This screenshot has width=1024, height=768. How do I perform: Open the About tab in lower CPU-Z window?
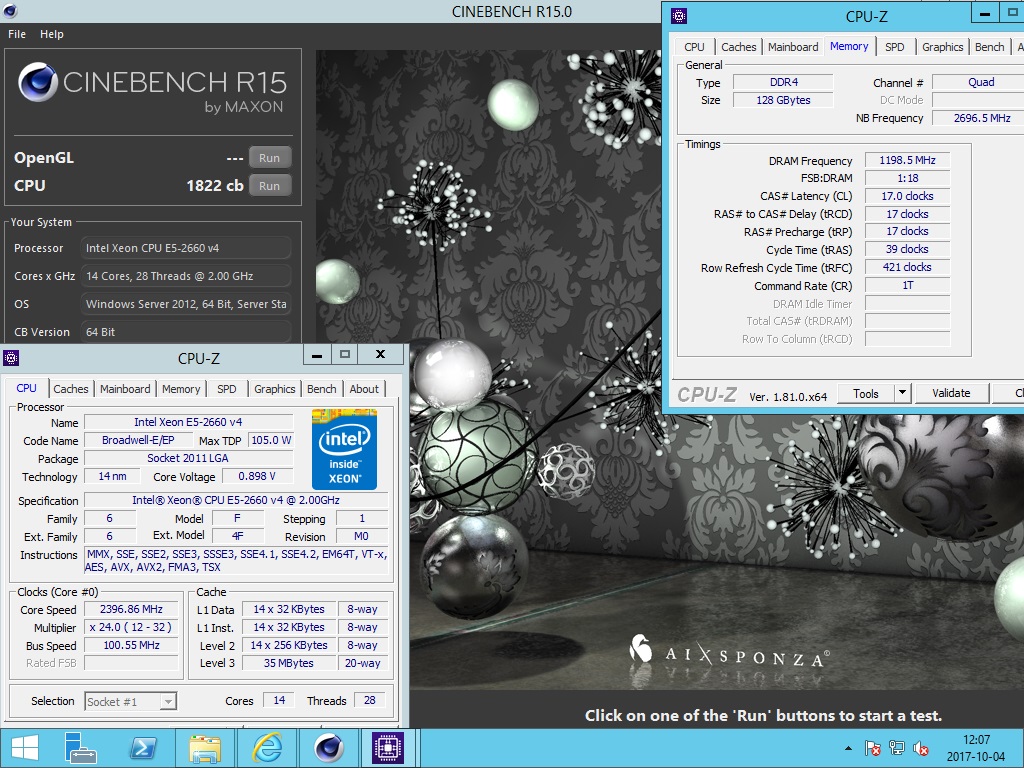[364, 389]
